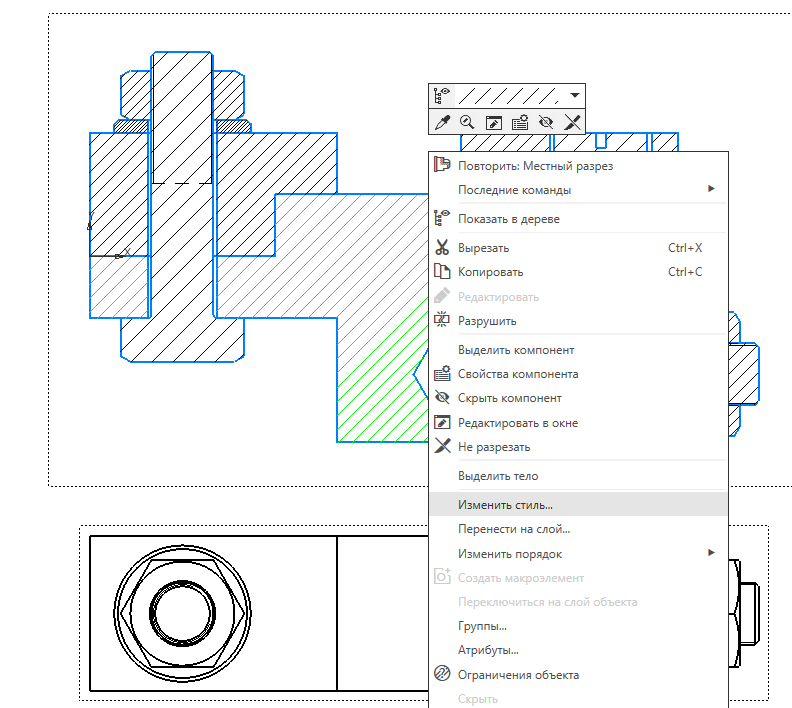Expand the arrow next to 'Последние команды'

711,189
